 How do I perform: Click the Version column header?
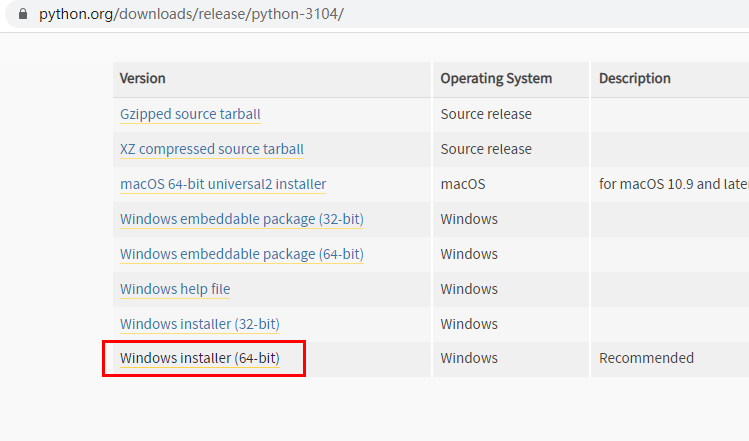143,78
